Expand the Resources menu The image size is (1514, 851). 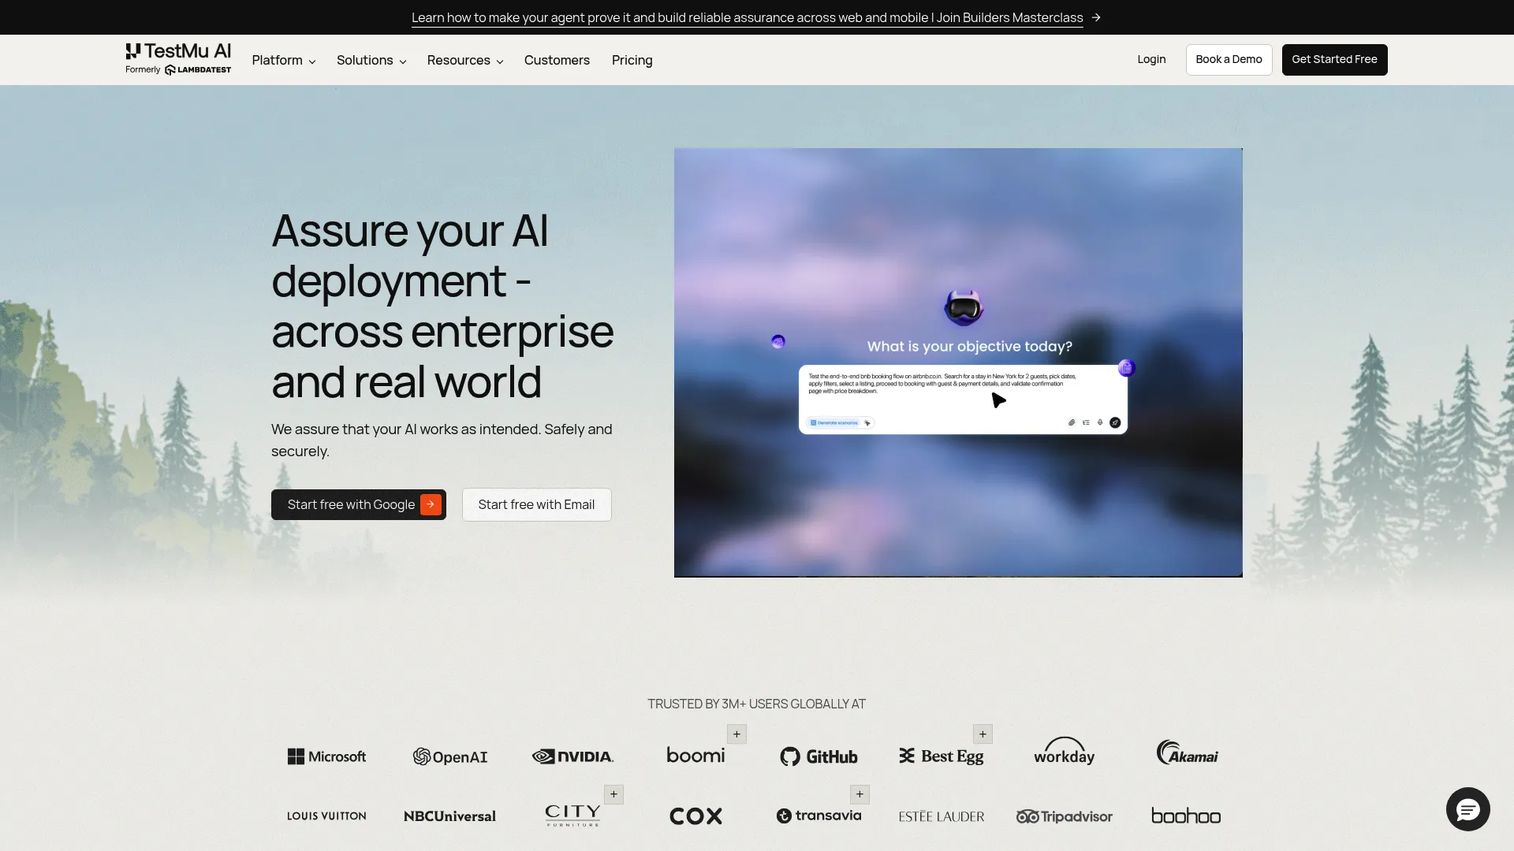click(x=465, y=60)
